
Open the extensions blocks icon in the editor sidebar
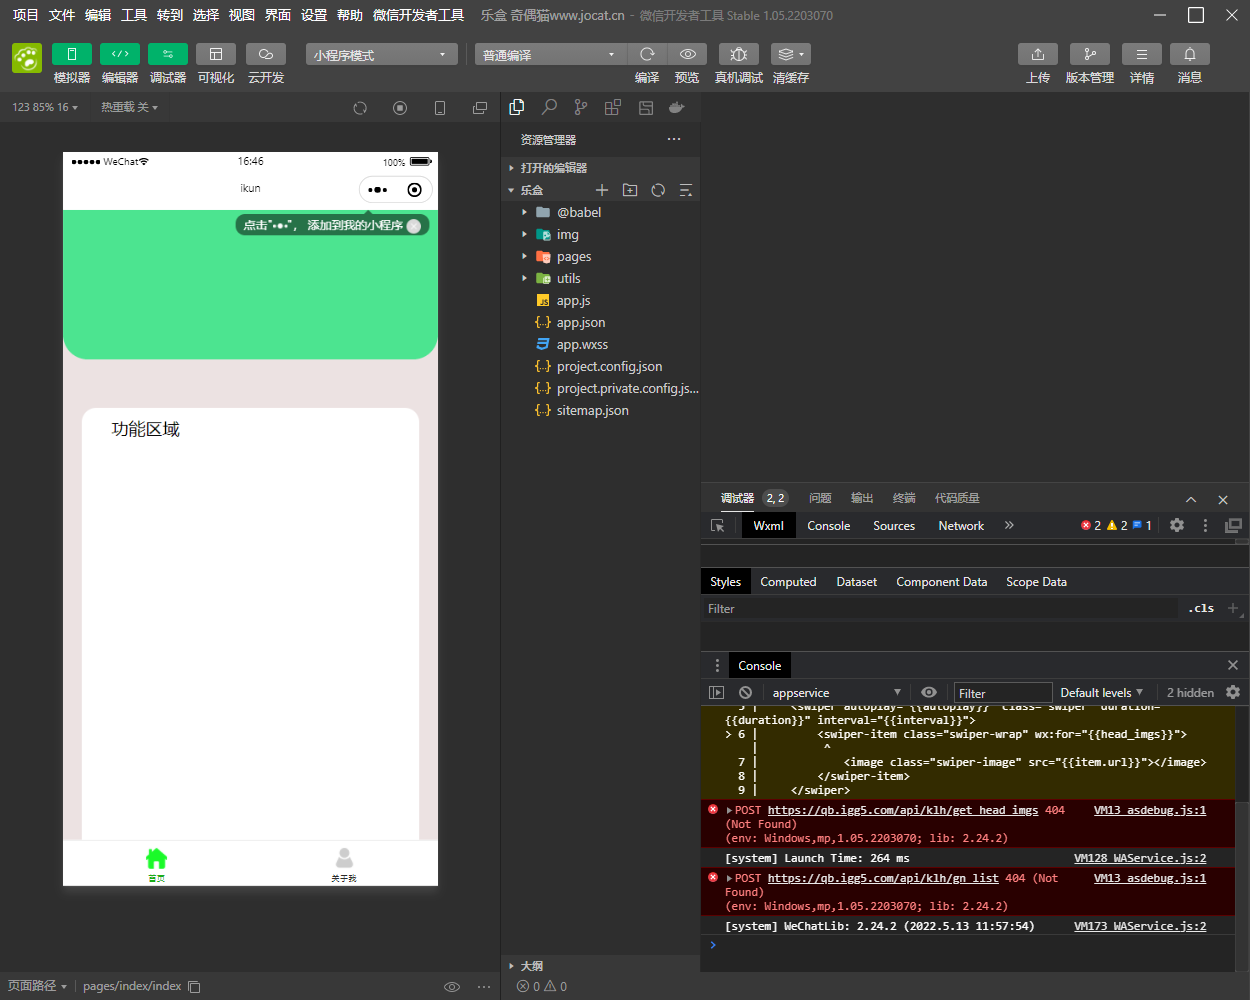coord(613,107)
